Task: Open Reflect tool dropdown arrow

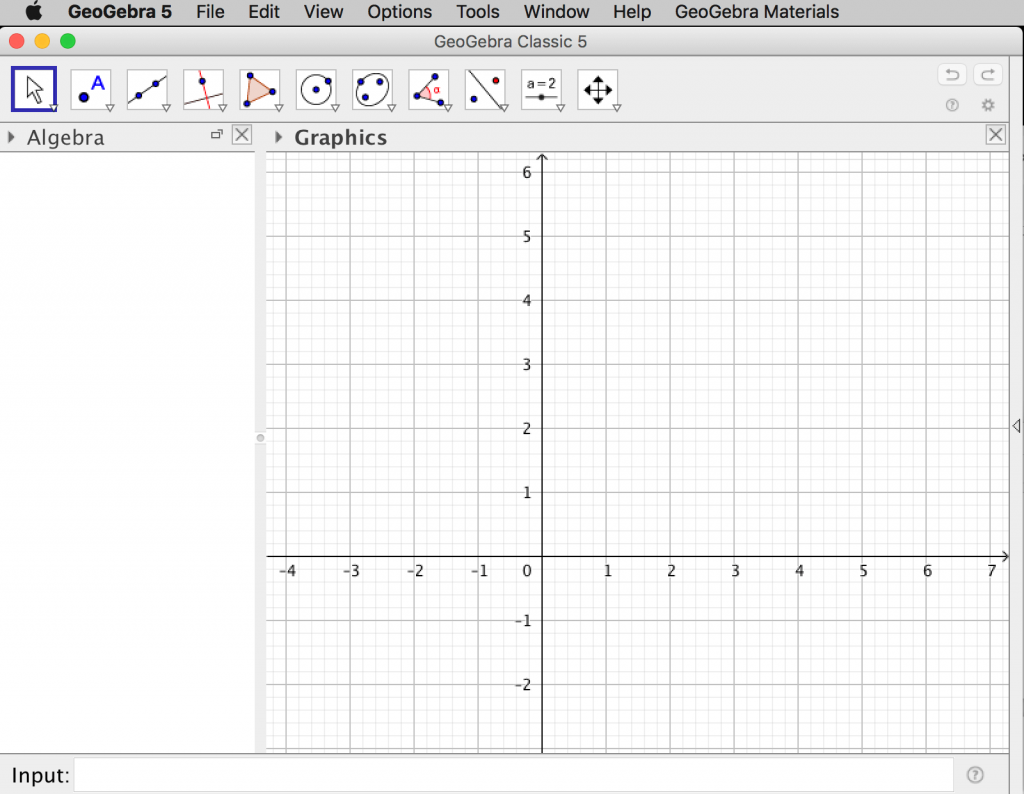Action: (x=504, y=108)
